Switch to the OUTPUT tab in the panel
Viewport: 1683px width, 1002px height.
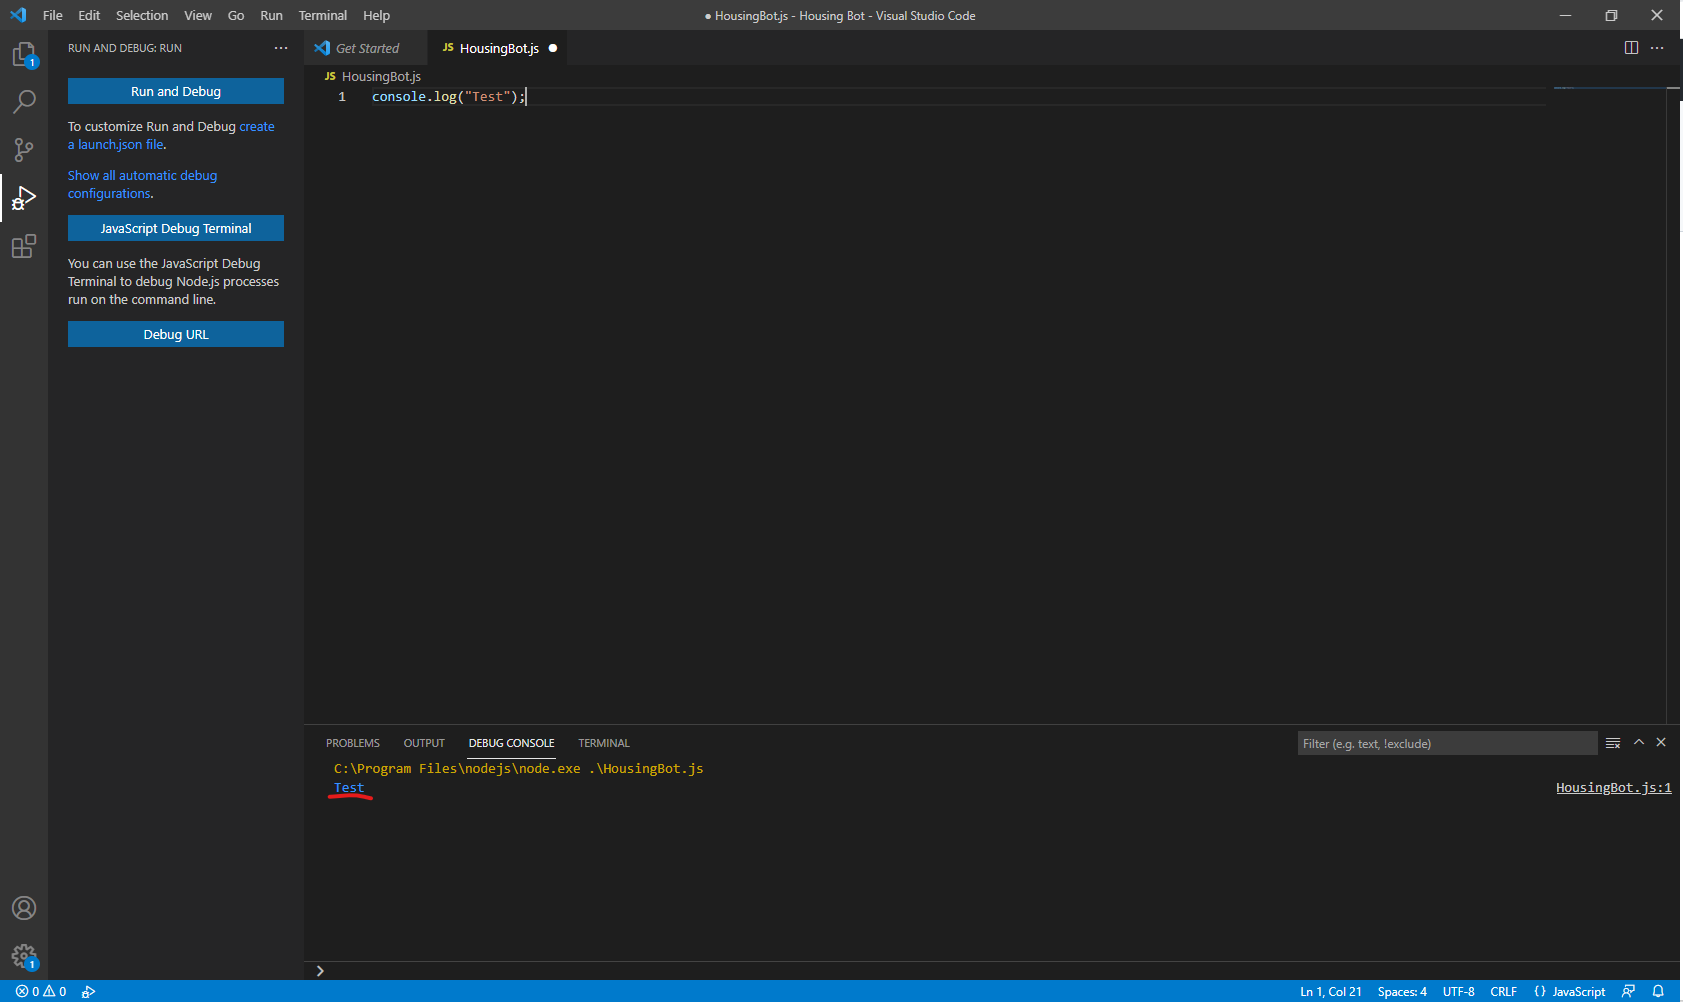(423, 743)
